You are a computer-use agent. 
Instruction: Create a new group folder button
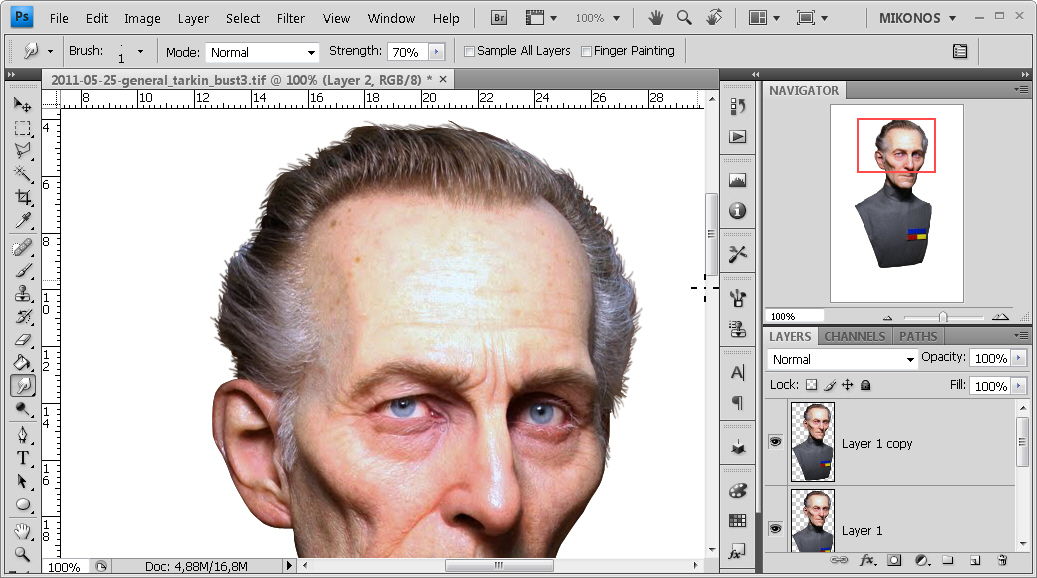pos(948,561)
